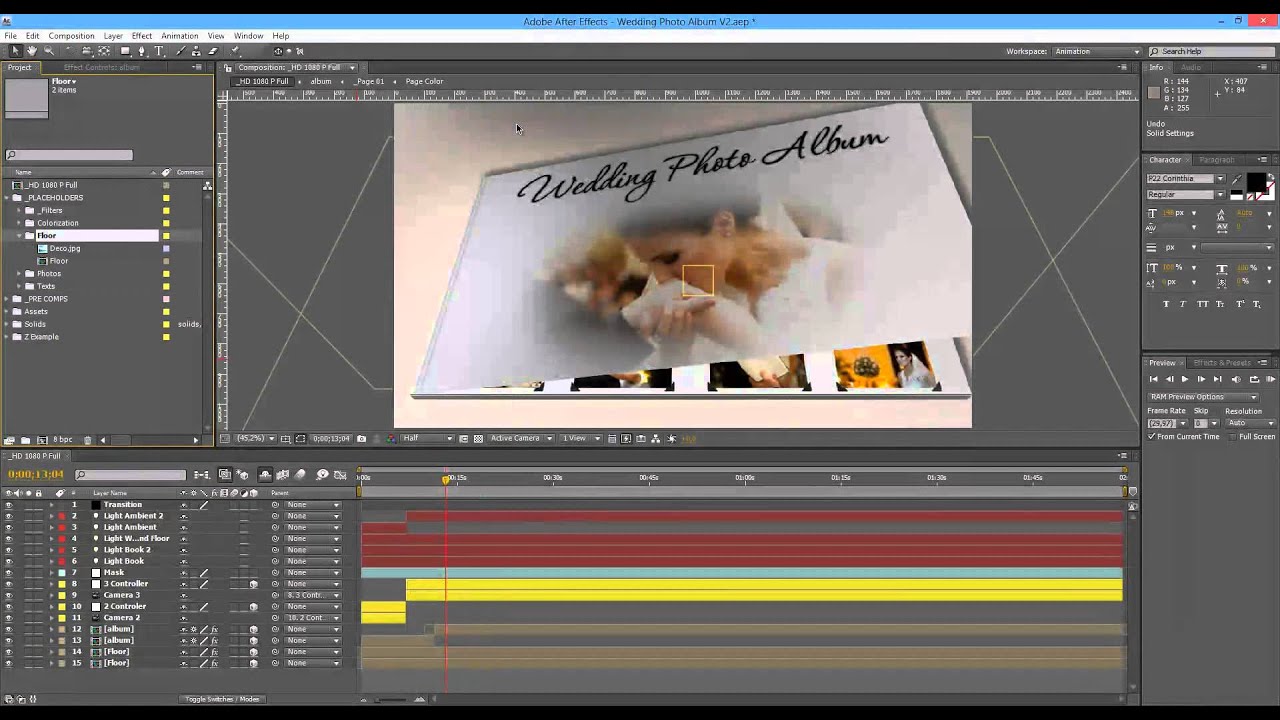Select the Rectangle shape tool

[x=125, y=51]
